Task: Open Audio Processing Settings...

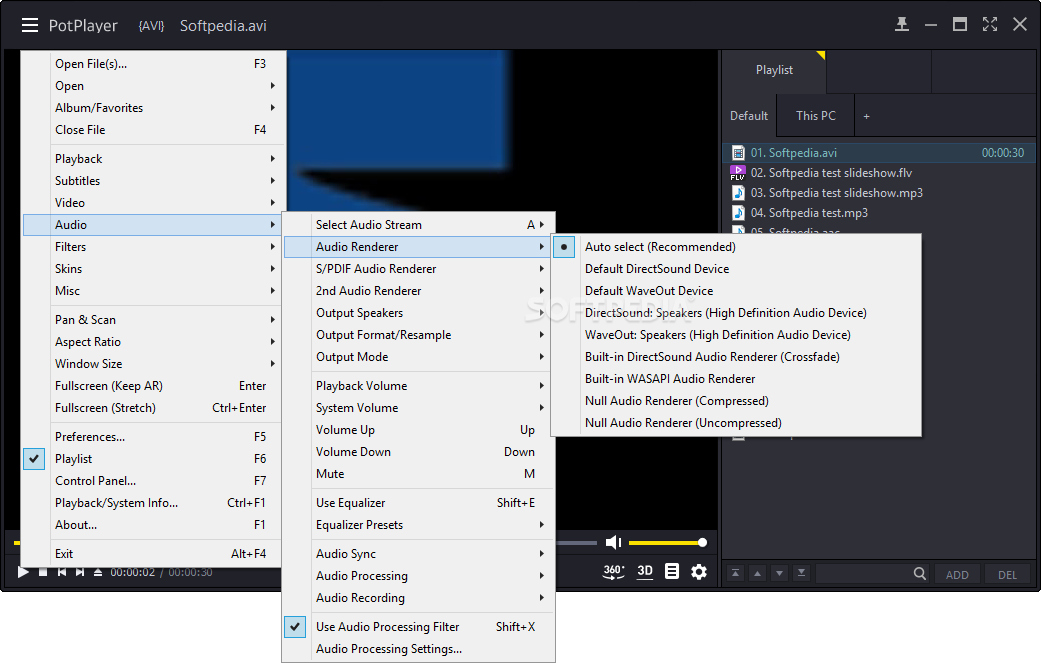Action: coord(418,649)
